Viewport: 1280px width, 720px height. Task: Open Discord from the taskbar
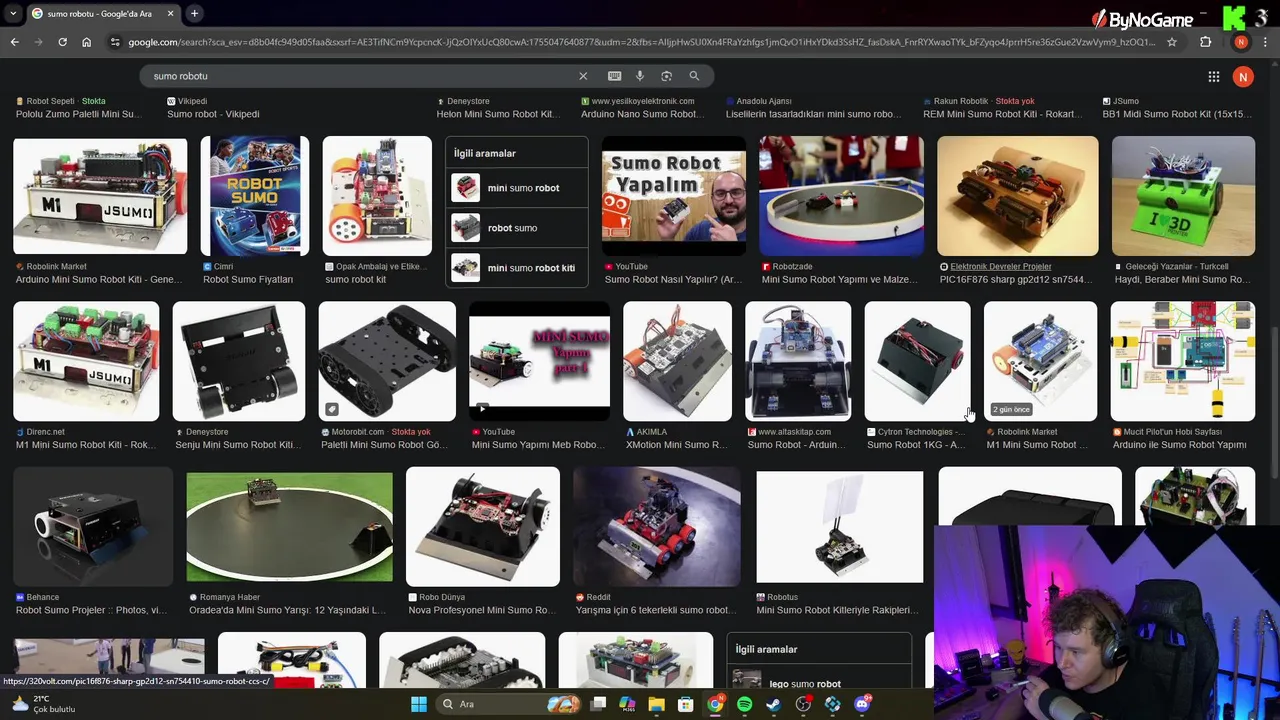tap(861, 704)
